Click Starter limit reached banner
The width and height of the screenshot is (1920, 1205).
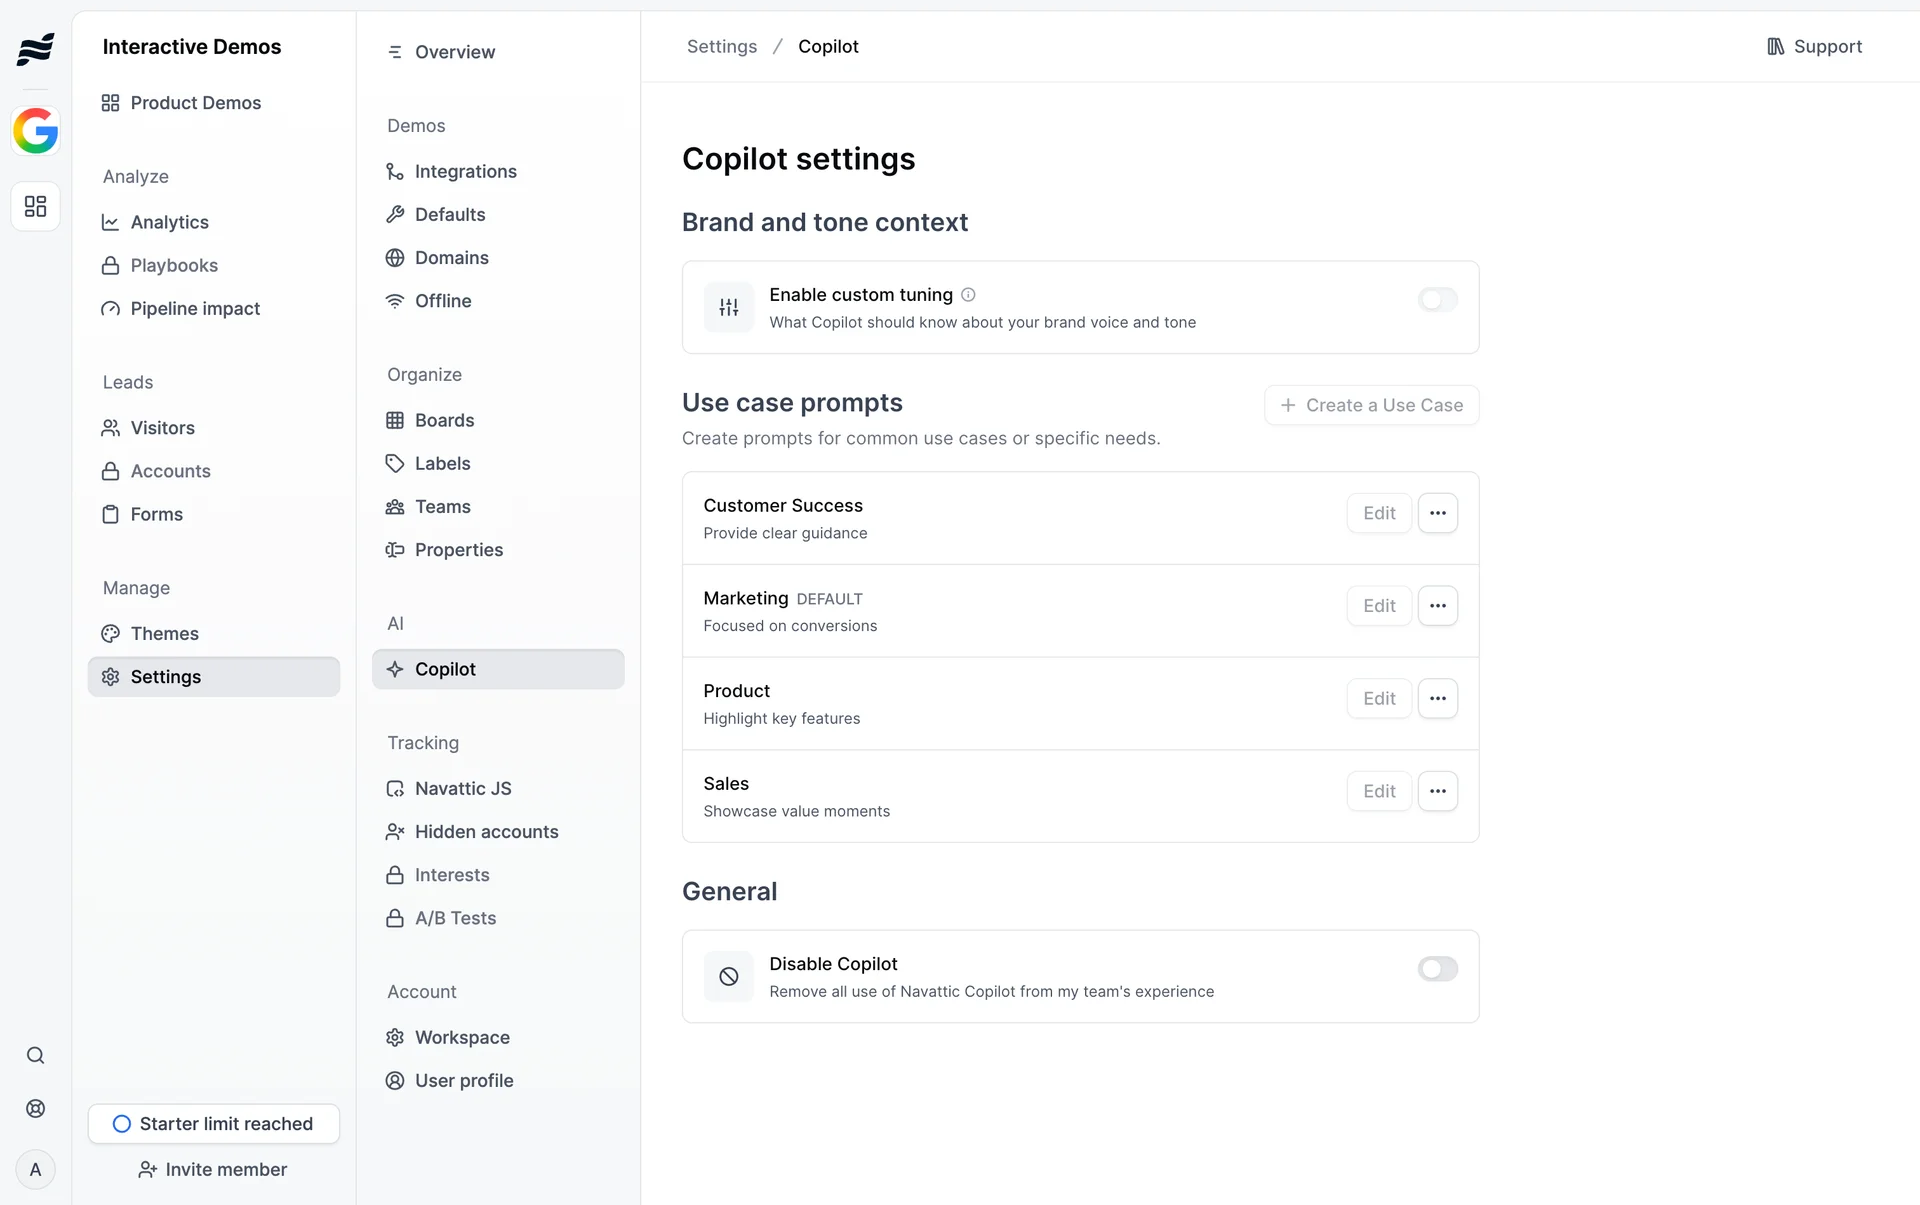click(x=214, y=1124)
